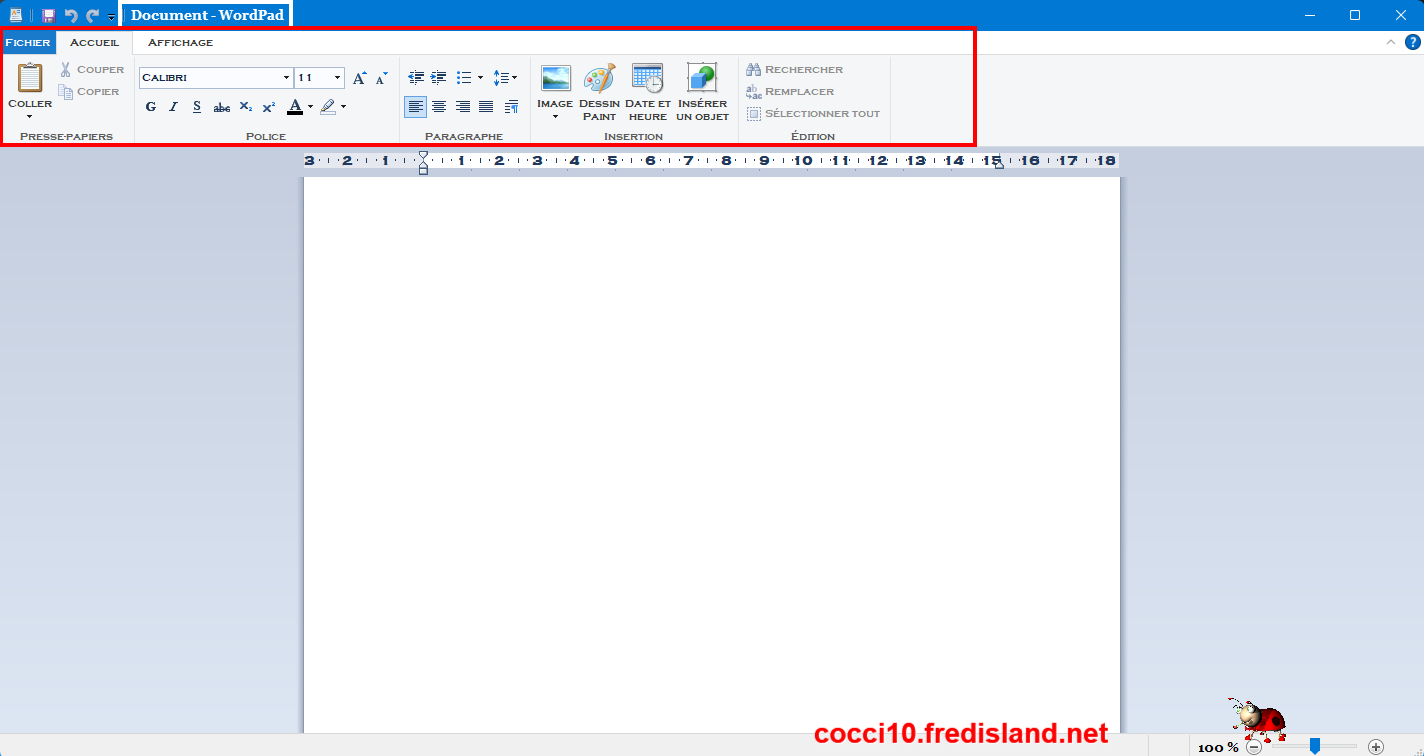
Task: Click the Save icon in the quick access toolbar
Action: [48, 16]
